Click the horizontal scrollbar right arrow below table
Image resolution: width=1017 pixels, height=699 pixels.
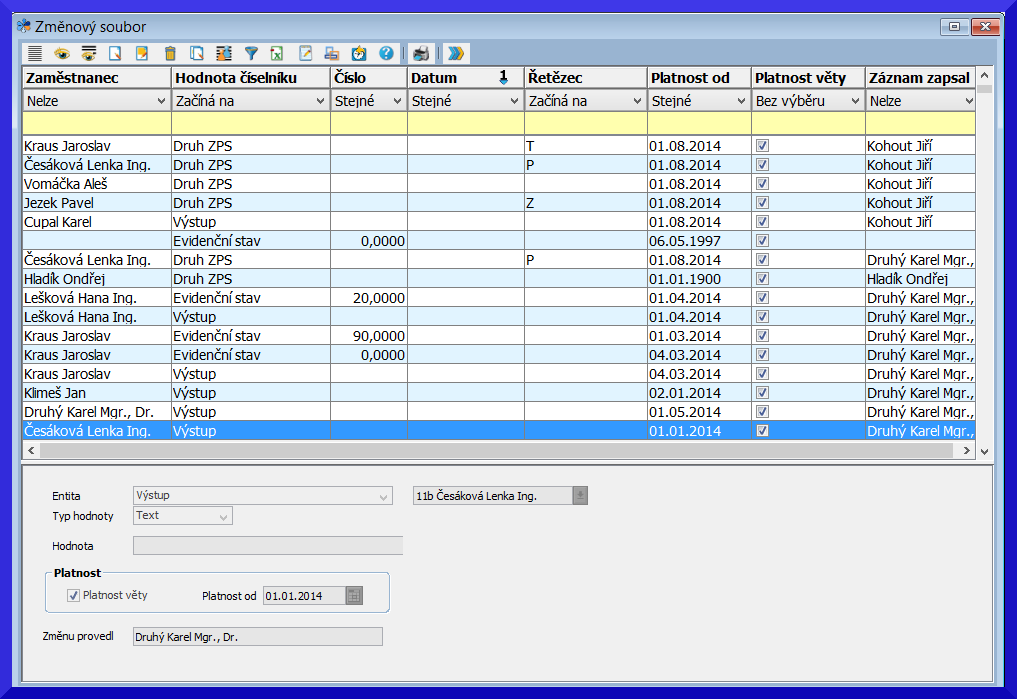(967, 451)
